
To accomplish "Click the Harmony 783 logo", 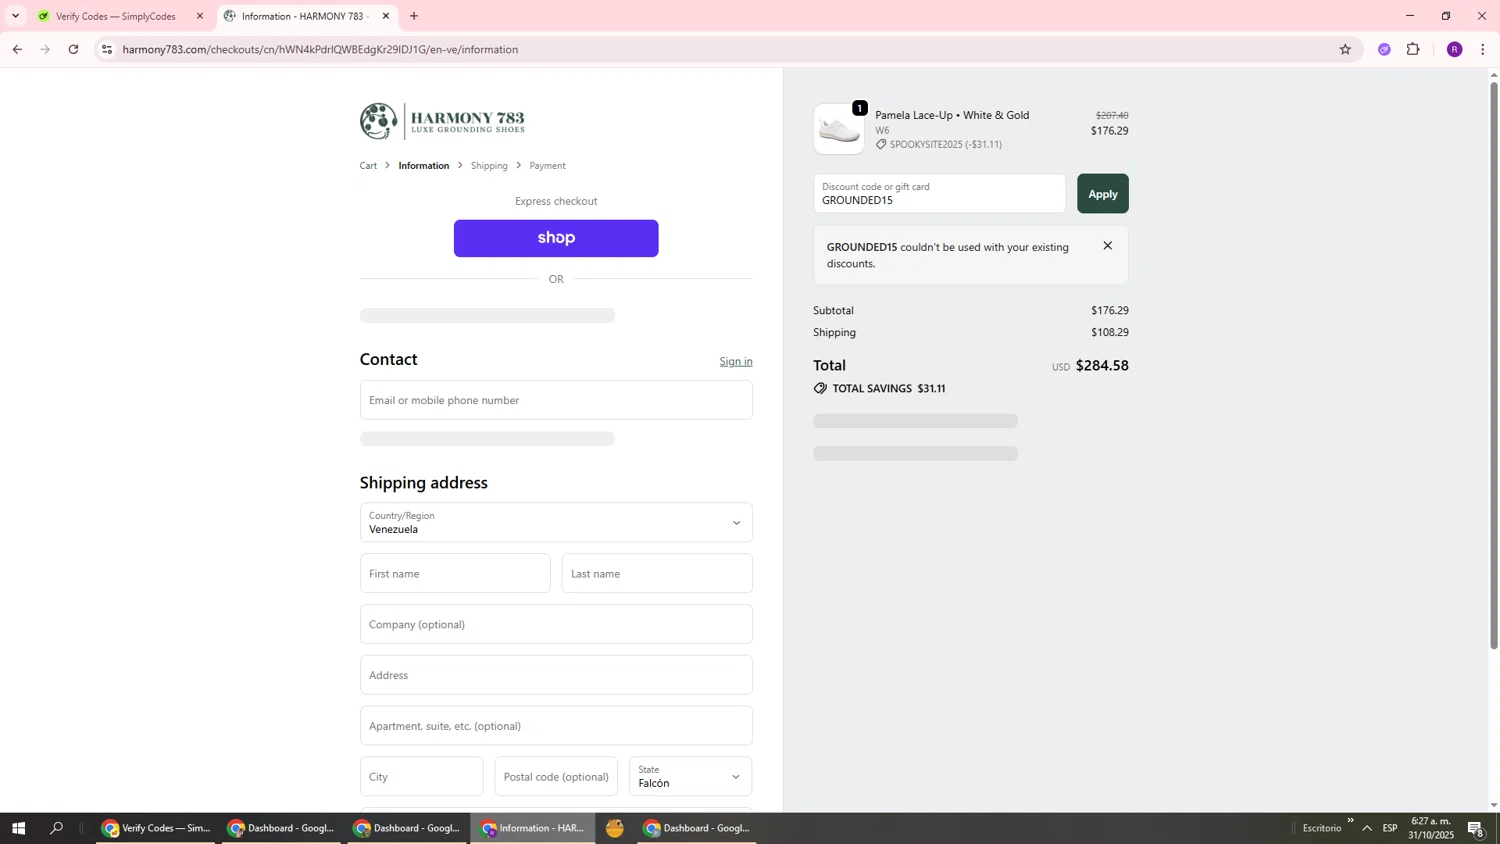I will click(x=442, y=121).
